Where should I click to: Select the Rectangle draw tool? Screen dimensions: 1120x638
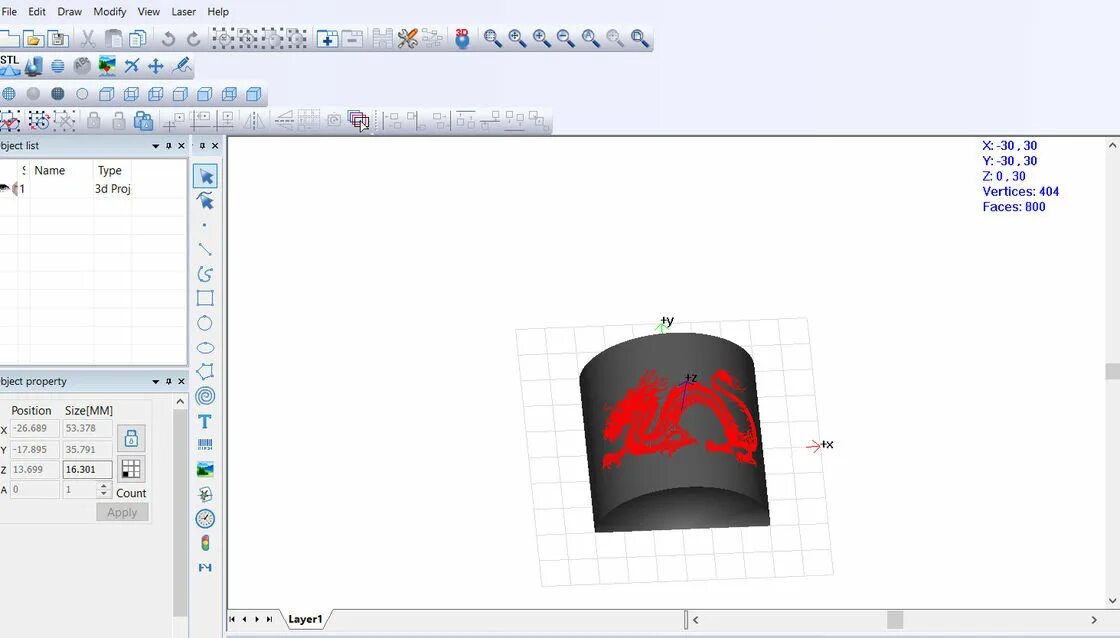tap(205, 298)
